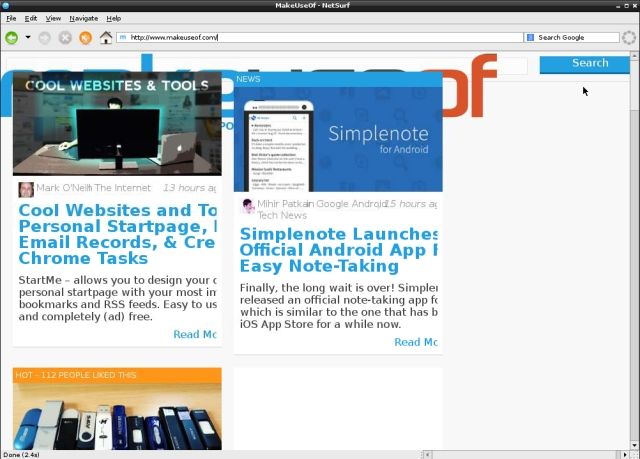Open the Navigate menu

[x=84, y=18]
